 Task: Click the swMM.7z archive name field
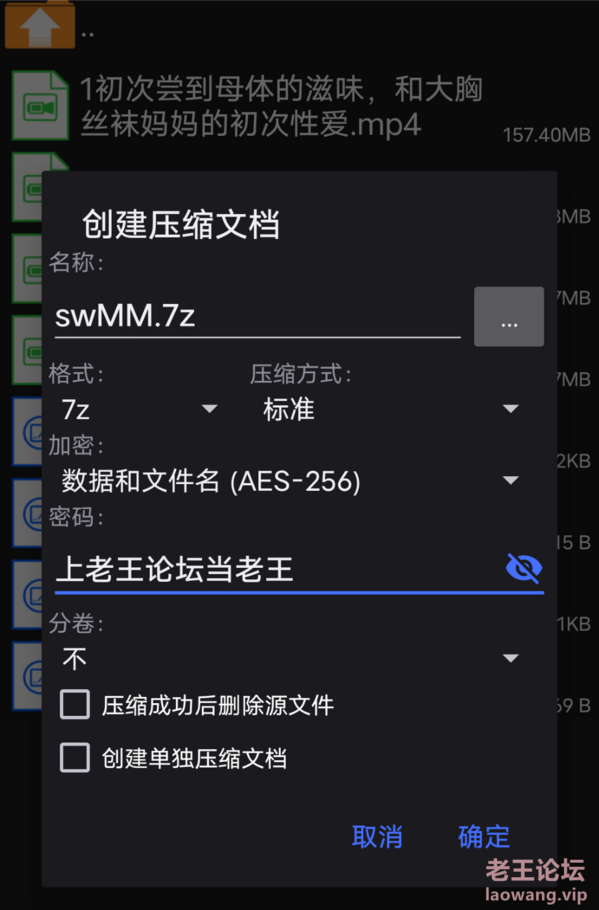[x=258, y=316]
